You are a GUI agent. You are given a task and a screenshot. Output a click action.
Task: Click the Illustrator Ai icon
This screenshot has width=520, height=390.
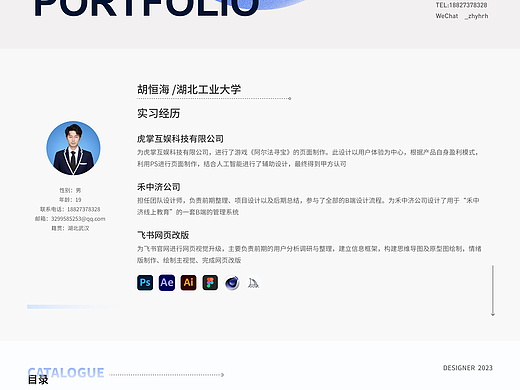(x=188, y=283)
